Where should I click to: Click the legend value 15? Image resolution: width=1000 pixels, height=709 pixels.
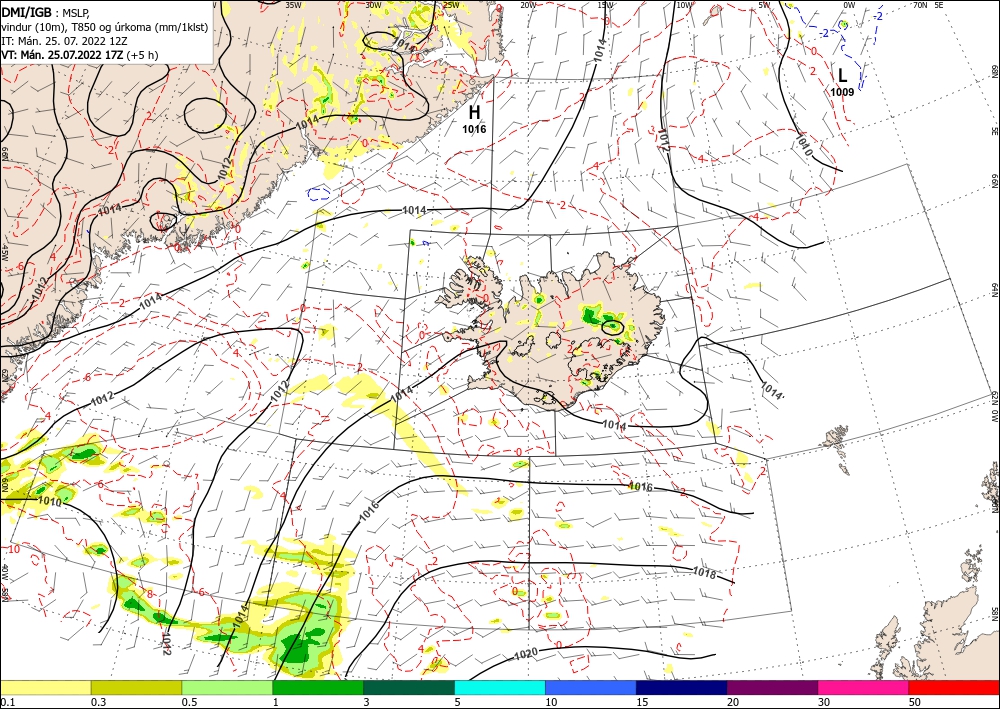pyautogui.click(x=641, y=702)
